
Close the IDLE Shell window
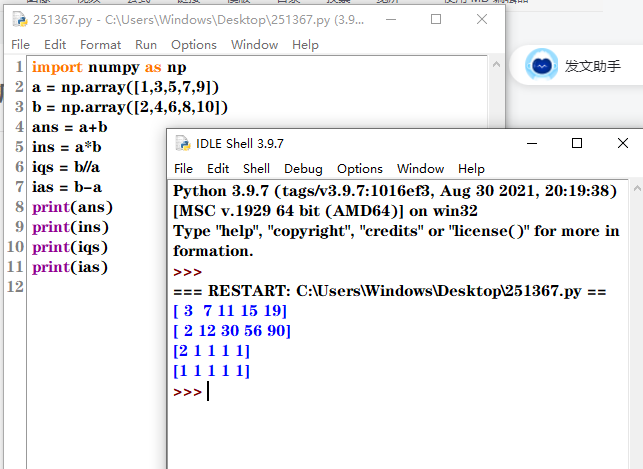[623, 143]
